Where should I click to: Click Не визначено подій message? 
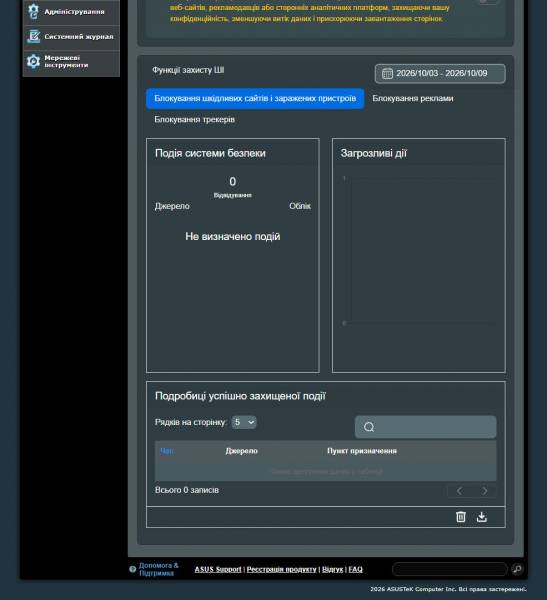coord(233,236)
